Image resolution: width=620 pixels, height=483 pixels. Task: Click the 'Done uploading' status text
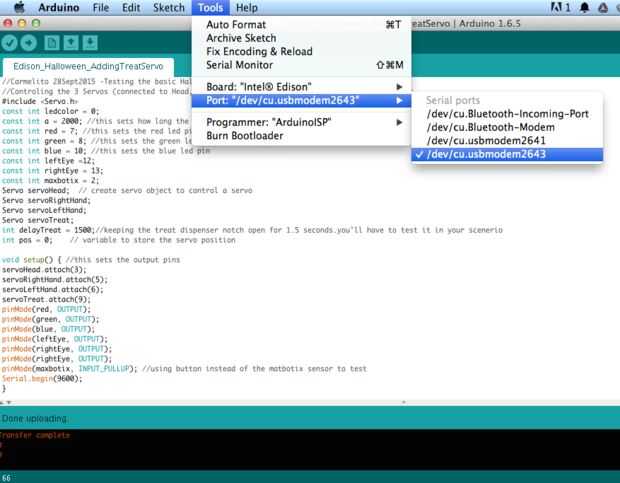pyautogui.click(x=34, y=419)
